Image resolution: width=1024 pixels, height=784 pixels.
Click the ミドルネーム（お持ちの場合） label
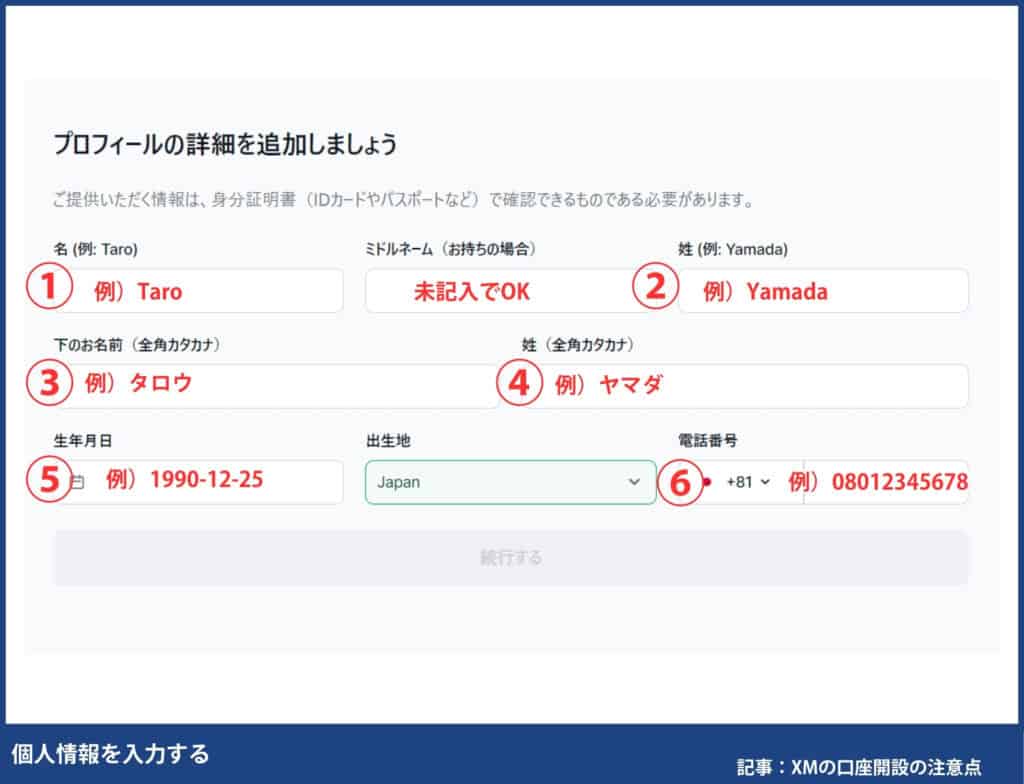tap(452, 249)
